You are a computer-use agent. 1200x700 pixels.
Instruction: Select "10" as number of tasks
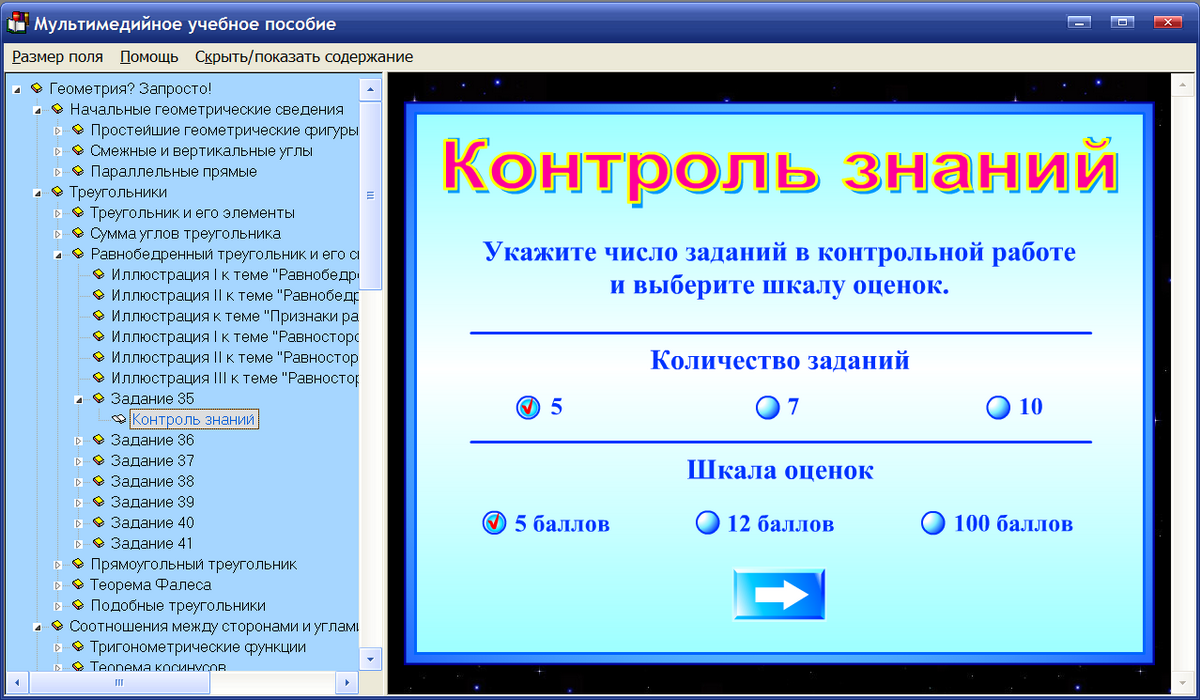[x=998, y=406]
